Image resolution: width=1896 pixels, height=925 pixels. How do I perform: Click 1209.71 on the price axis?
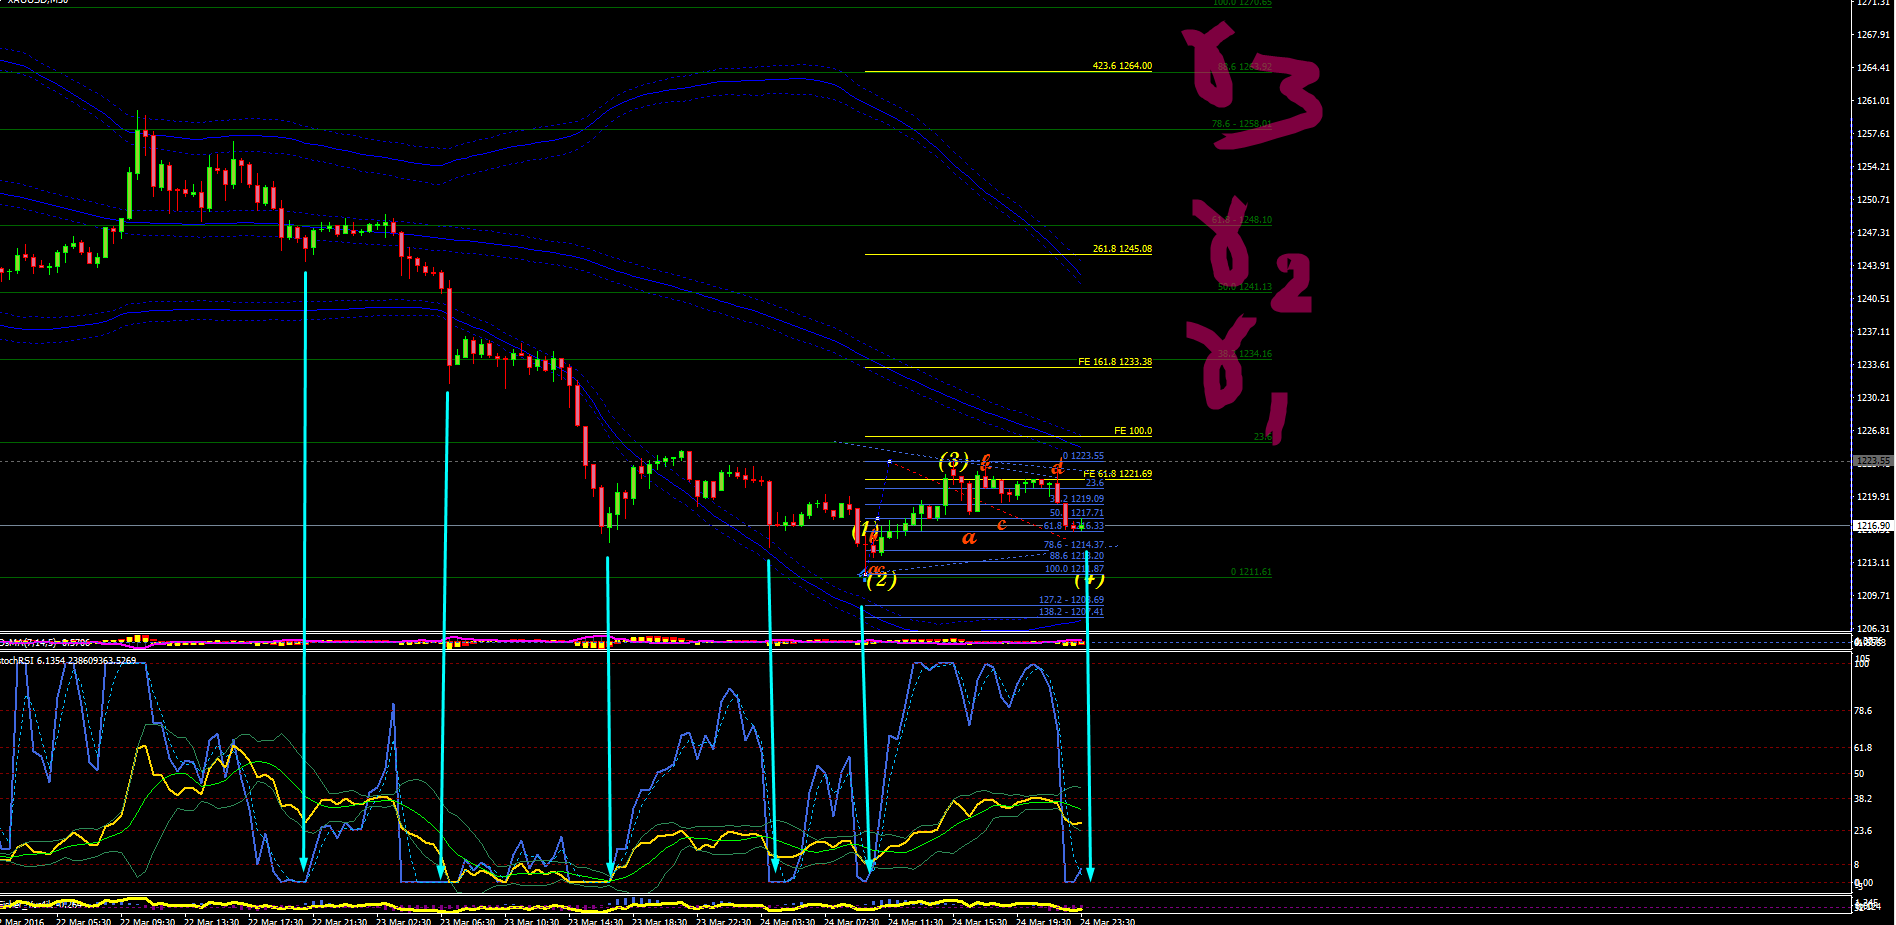[x=1873, y=596]
